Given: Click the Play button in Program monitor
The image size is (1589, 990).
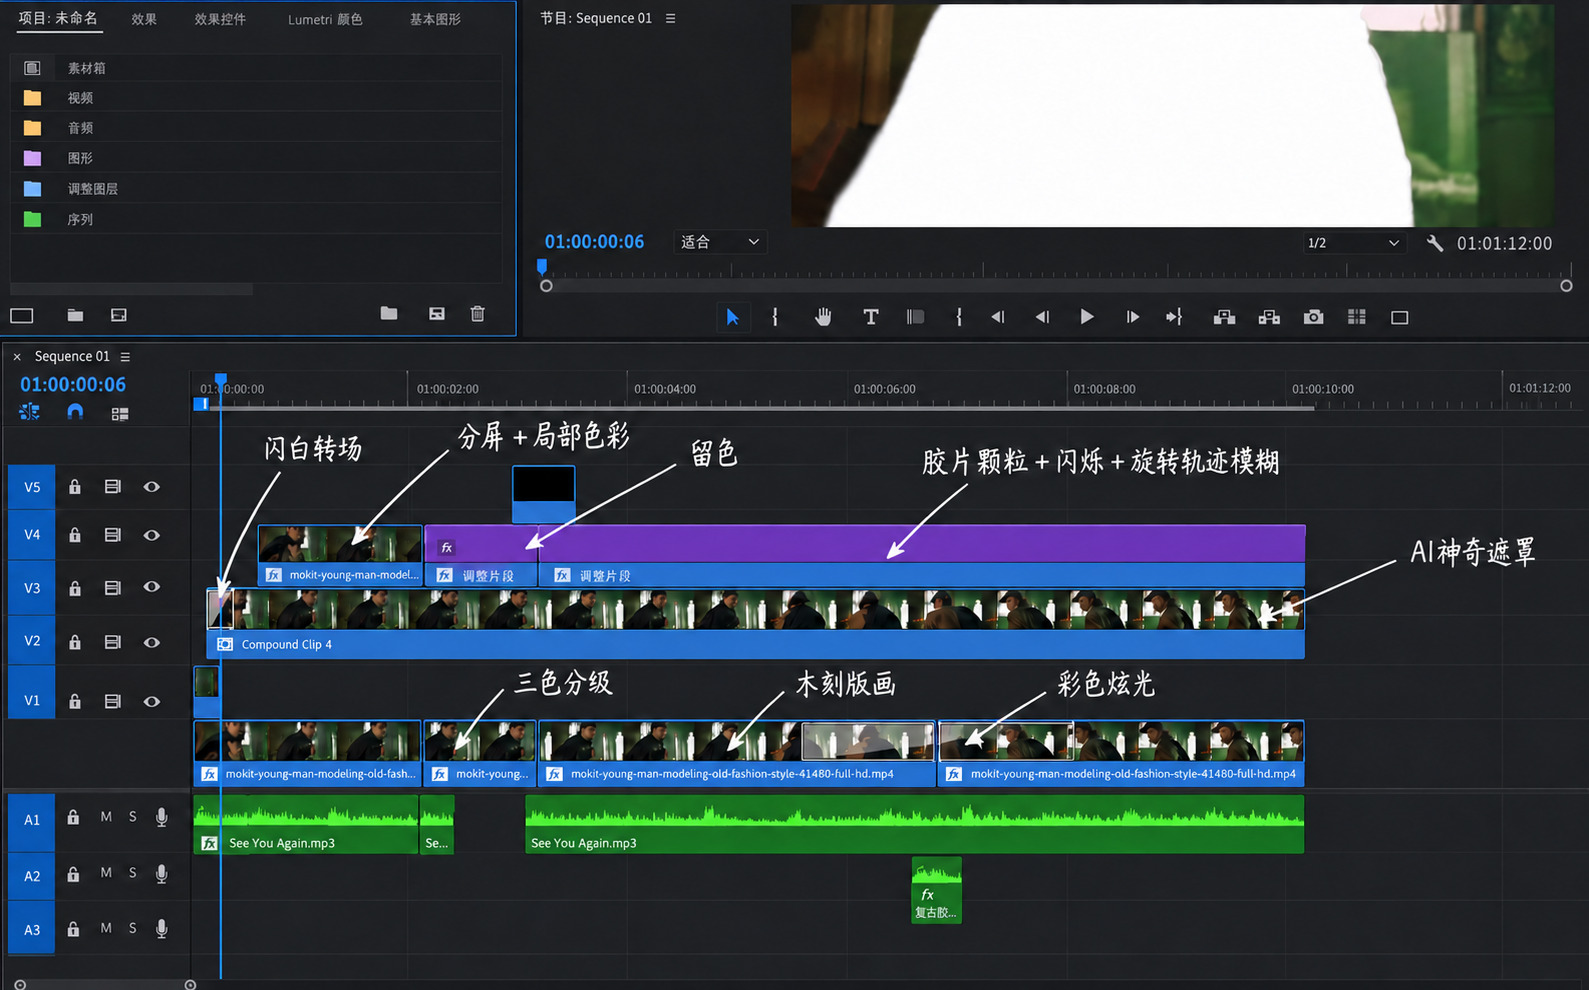Looking at the screenshot, I should pyautogui.click(x=1087, y=317).
